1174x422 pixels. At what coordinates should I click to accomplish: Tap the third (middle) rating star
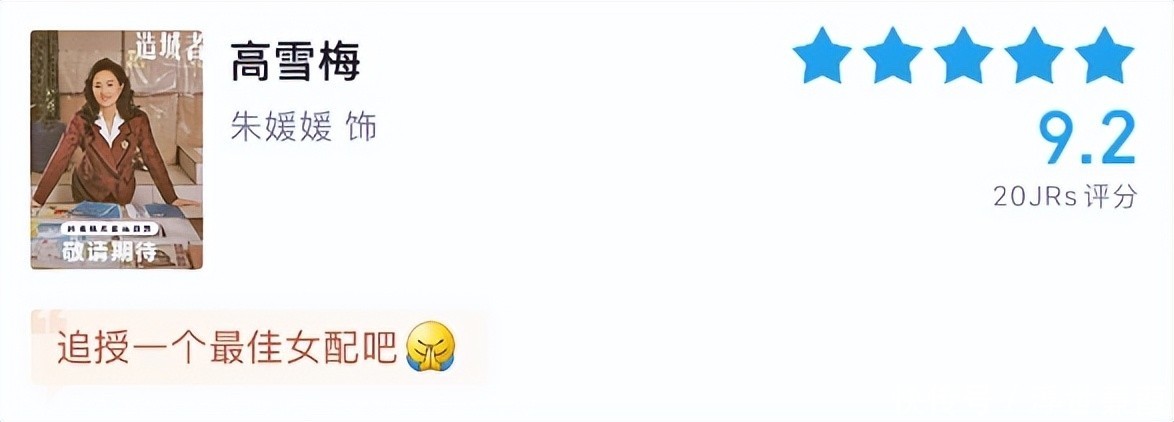point(963,56)
